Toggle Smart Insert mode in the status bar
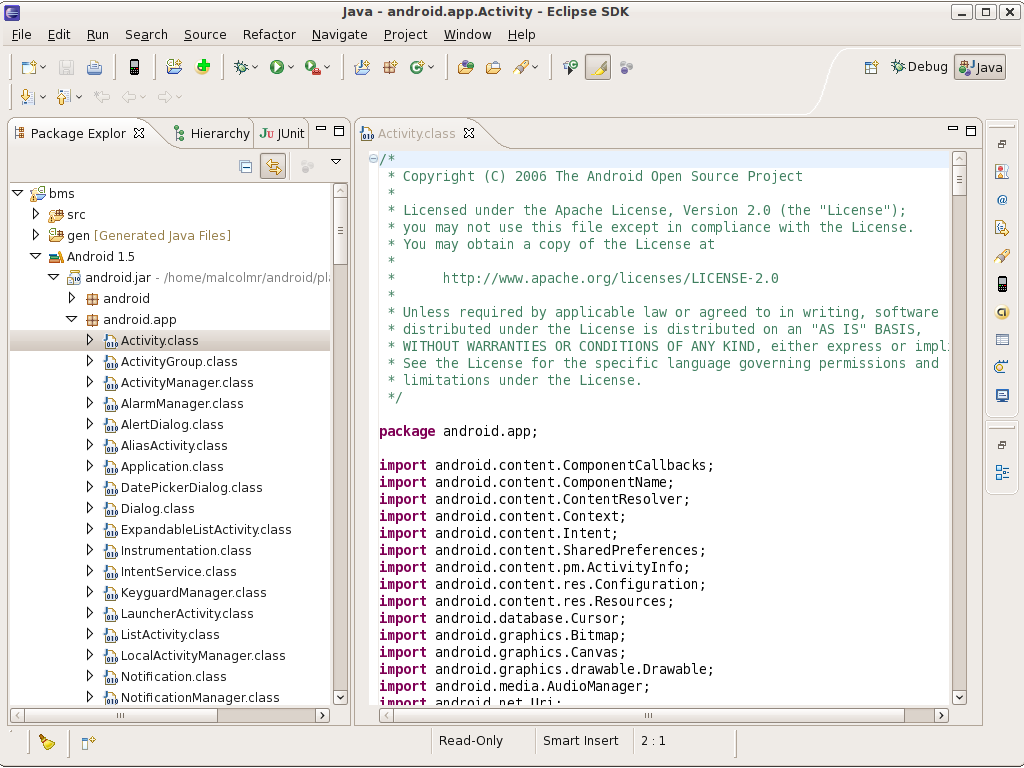Screen dimensions: 1024x768 [583, 740]
